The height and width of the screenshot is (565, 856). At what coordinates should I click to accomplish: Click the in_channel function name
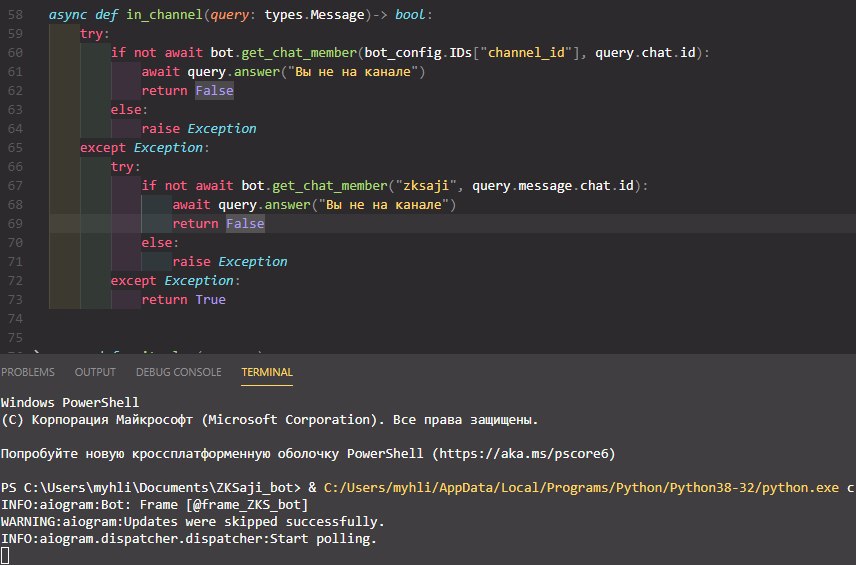[164, 15]
